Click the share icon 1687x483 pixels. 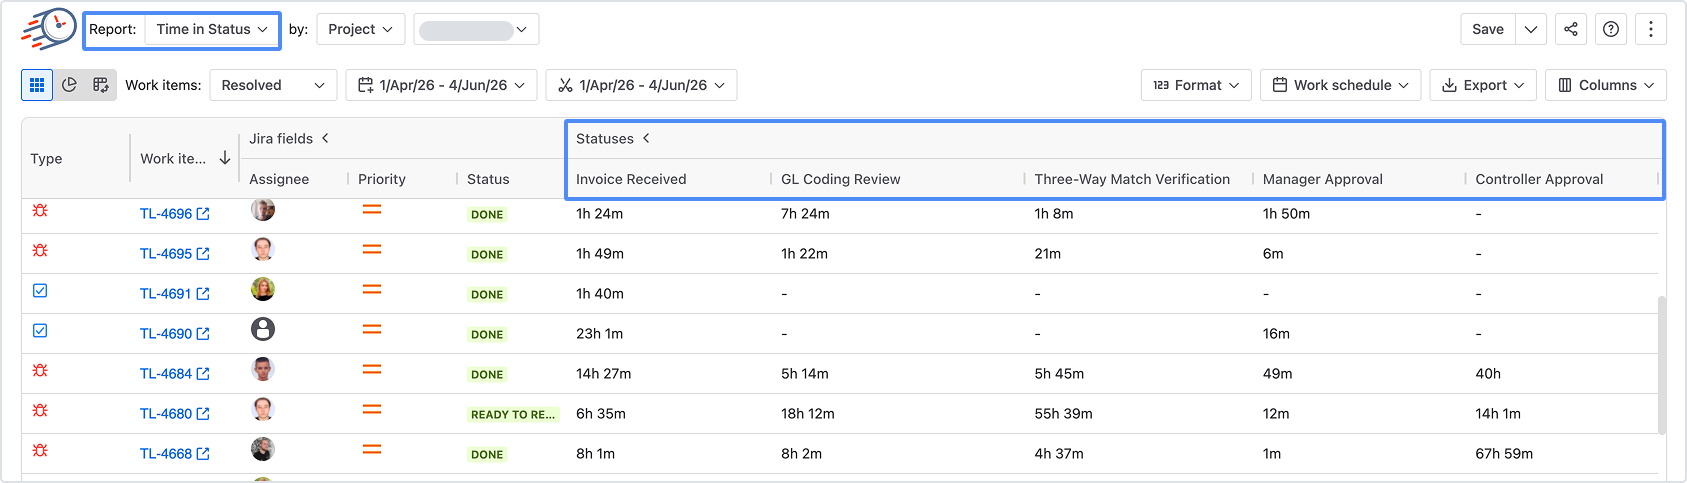pyautogui.click(x=1571, y=29)
